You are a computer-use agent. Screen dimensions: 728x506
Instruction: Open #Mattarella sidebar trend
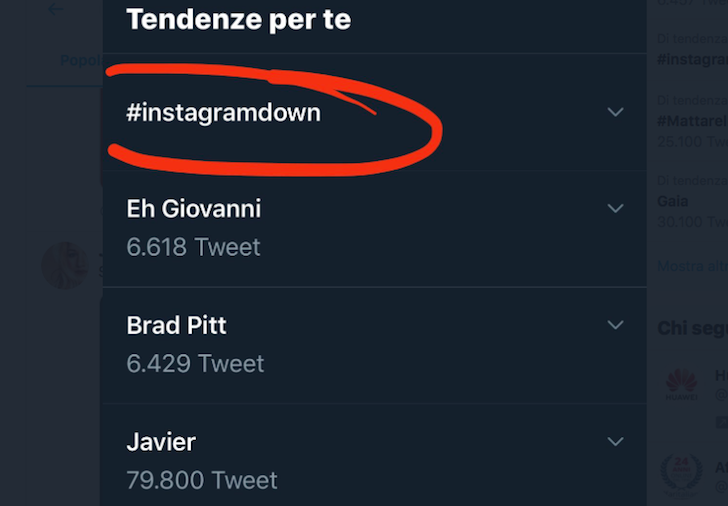coord(692,121)
